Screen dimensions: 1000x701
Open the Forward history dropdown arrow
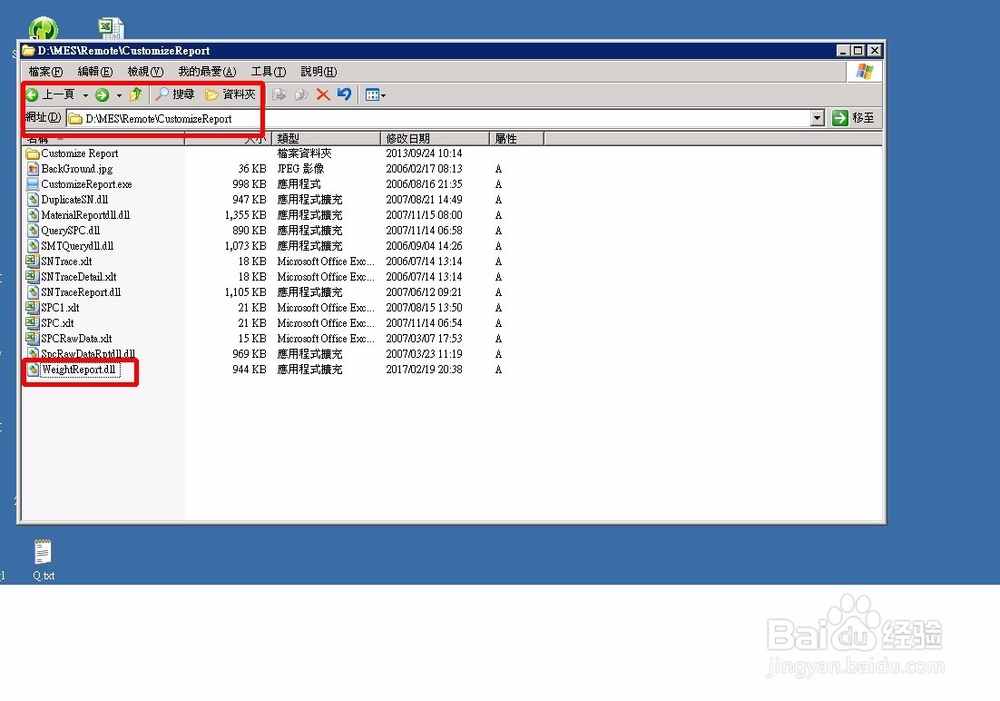click(119, 96)
